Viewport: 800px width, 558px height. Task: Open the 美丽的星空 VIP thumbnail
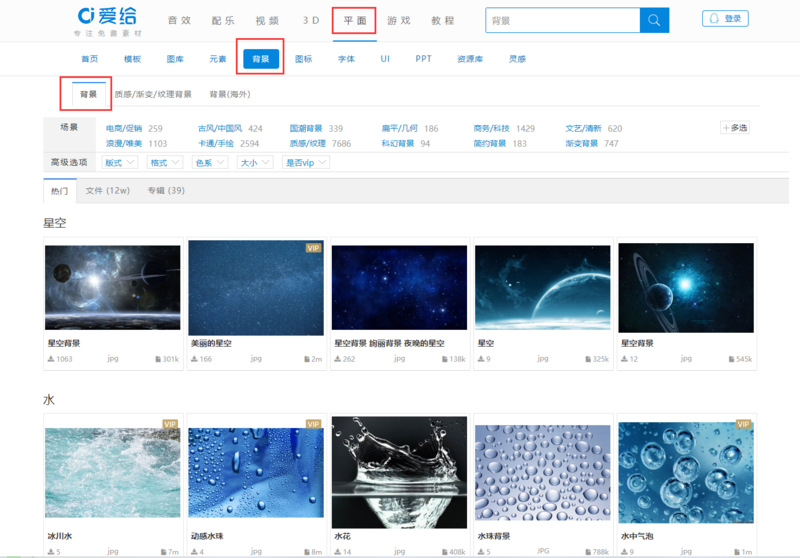(x=256, y=288)
